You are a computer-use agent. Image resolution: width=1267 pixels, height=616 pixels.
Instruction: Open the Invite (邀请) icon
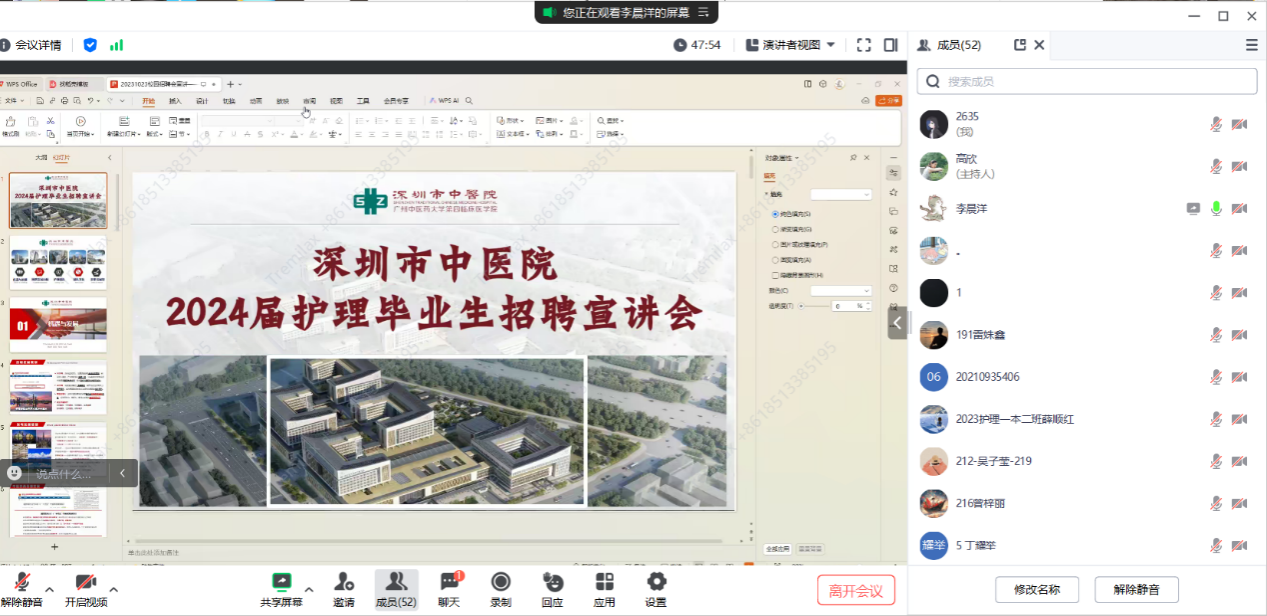(344, 588)
